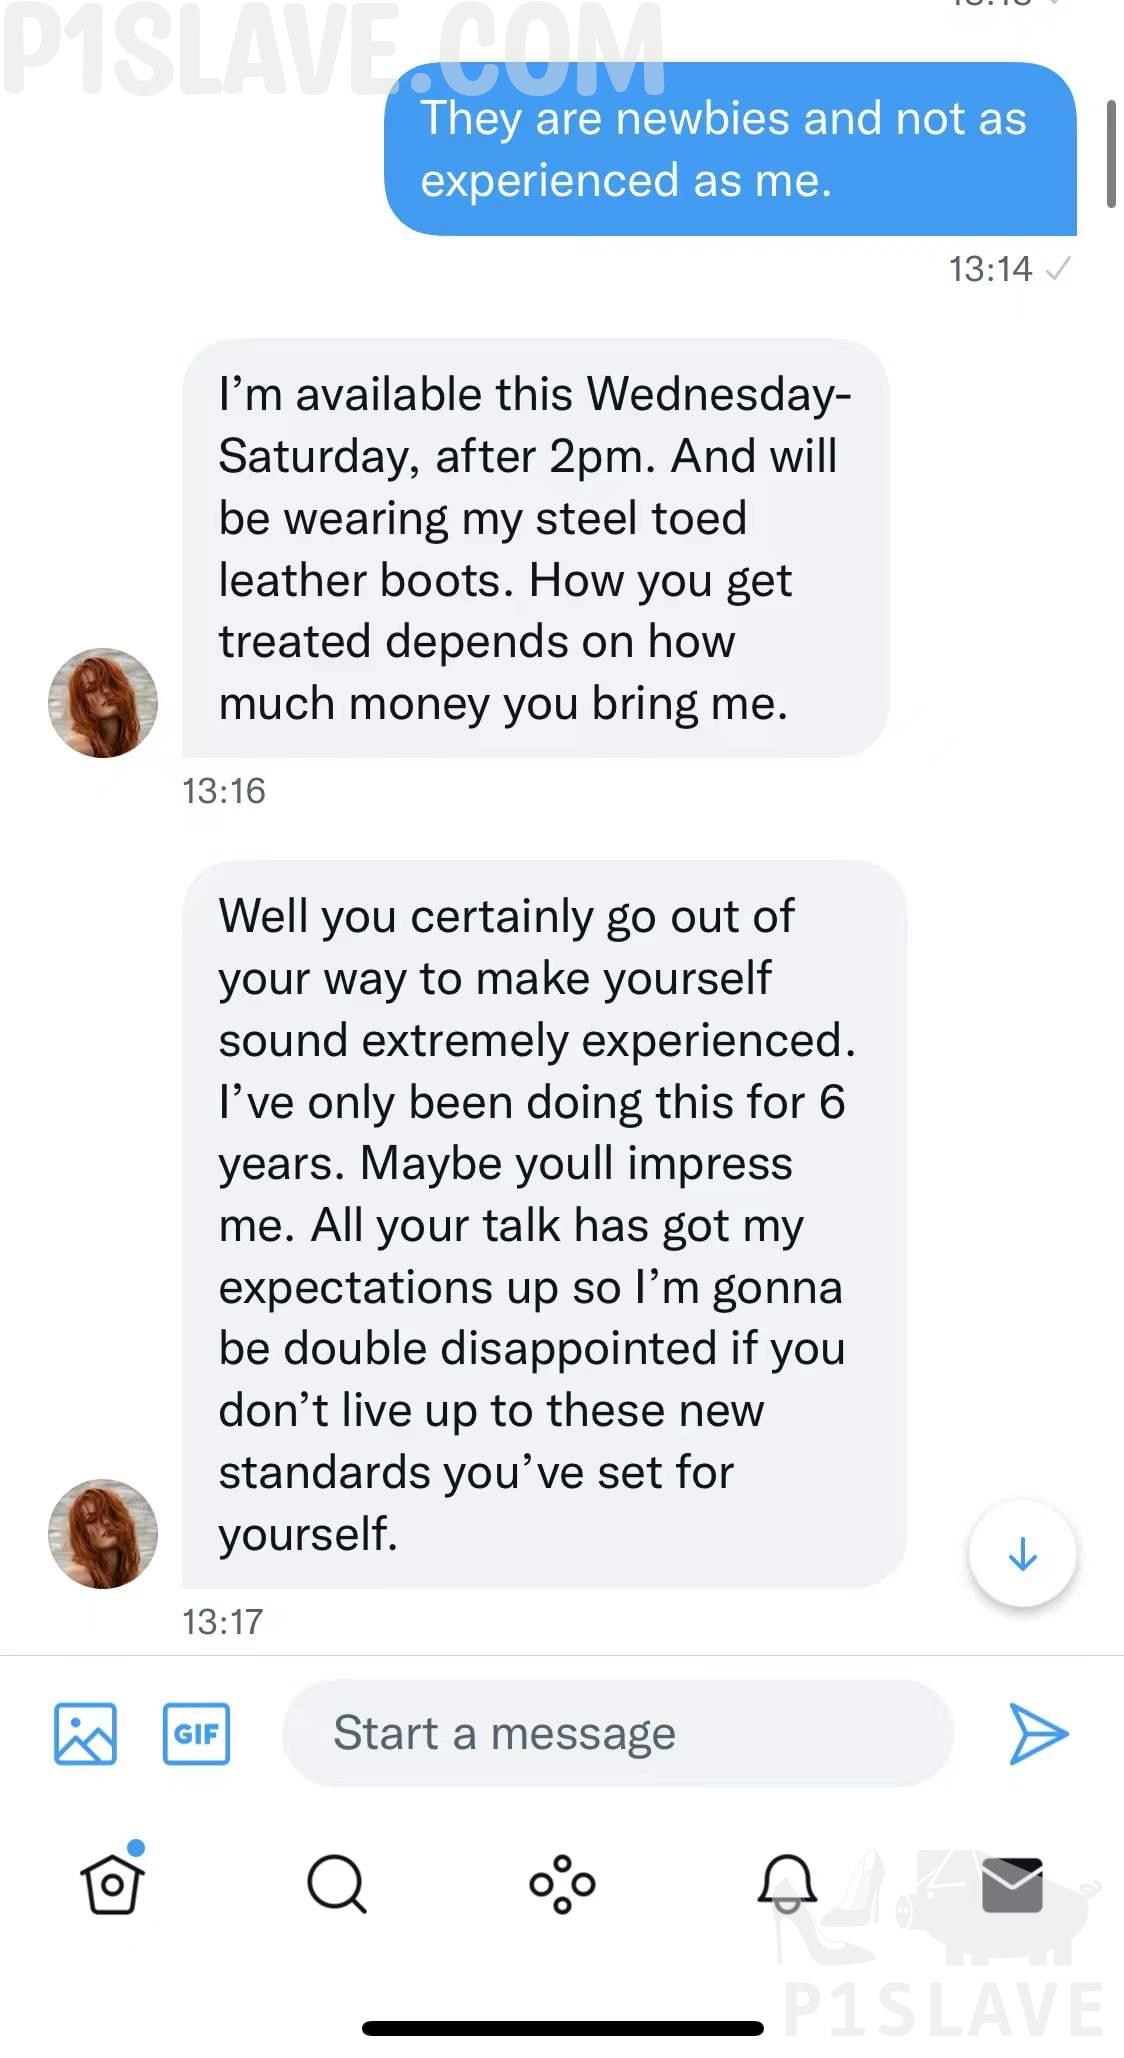
Task: Go to the Home tab
Action: [x=111, y=1883]
